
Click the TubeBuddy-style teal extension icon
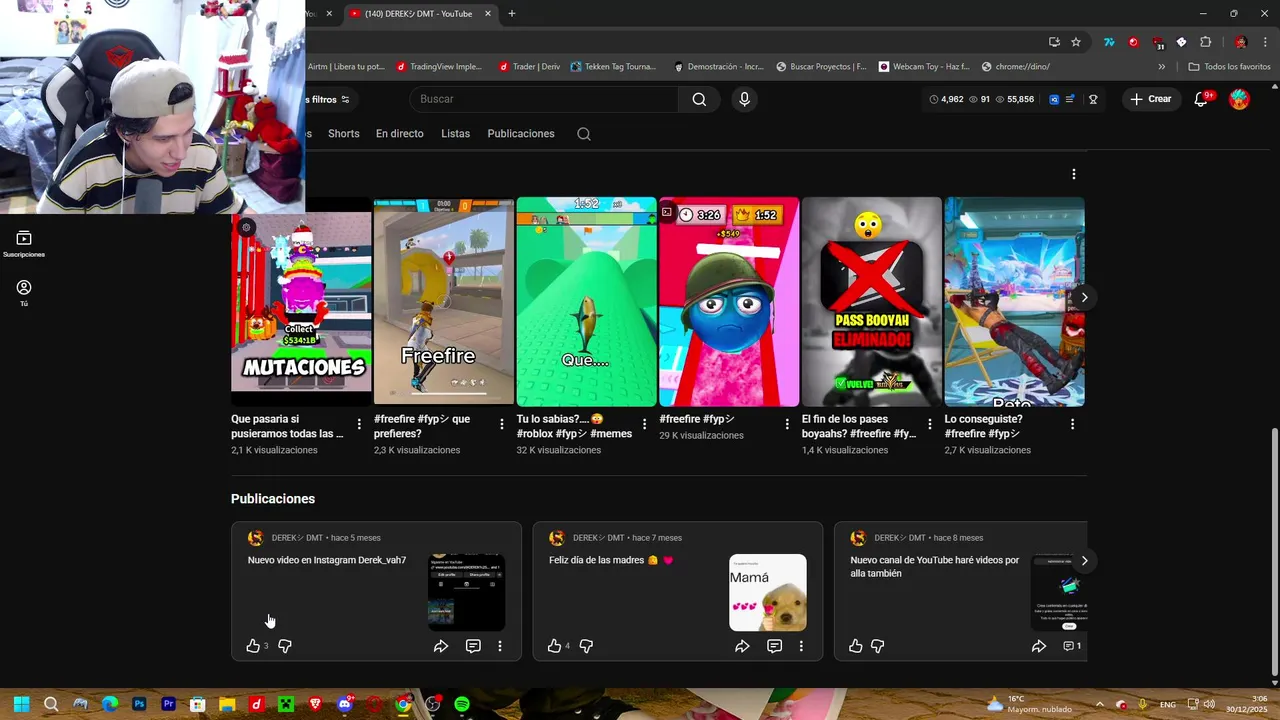1109,42
